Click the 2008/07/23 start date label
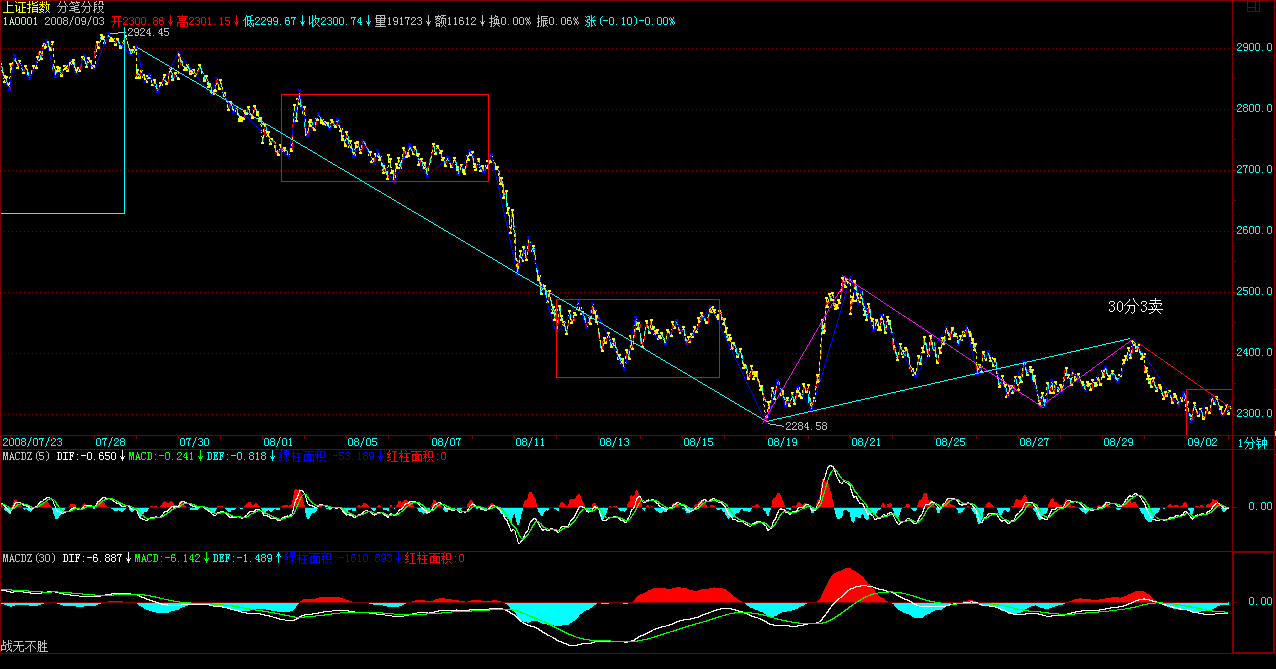This screenshot has height=669, width=1276. pos(32,441)
